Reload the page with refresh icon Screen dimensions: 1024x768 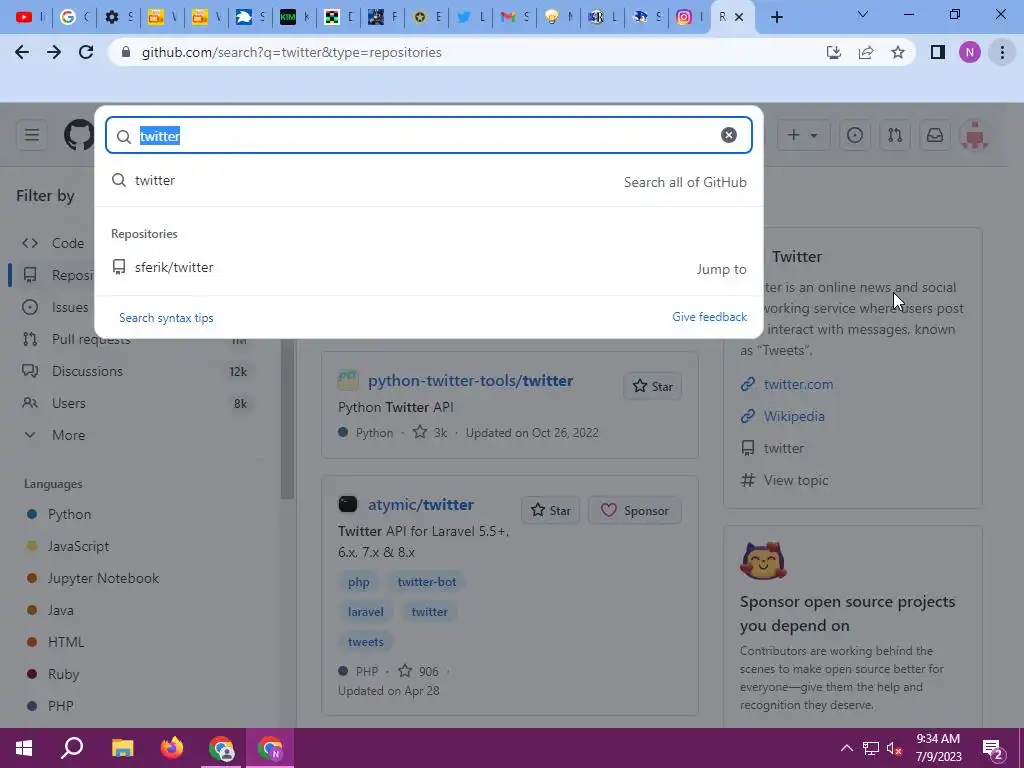tap(86, 52)
